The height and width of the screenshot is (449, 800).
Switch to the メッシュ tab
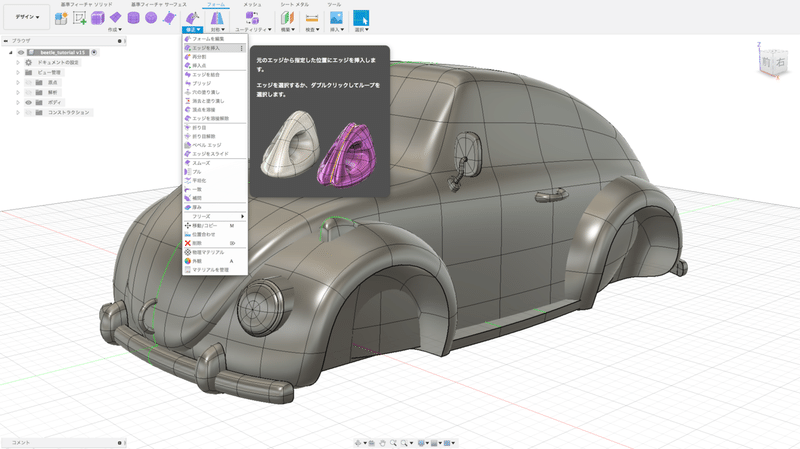coord(253,4)
